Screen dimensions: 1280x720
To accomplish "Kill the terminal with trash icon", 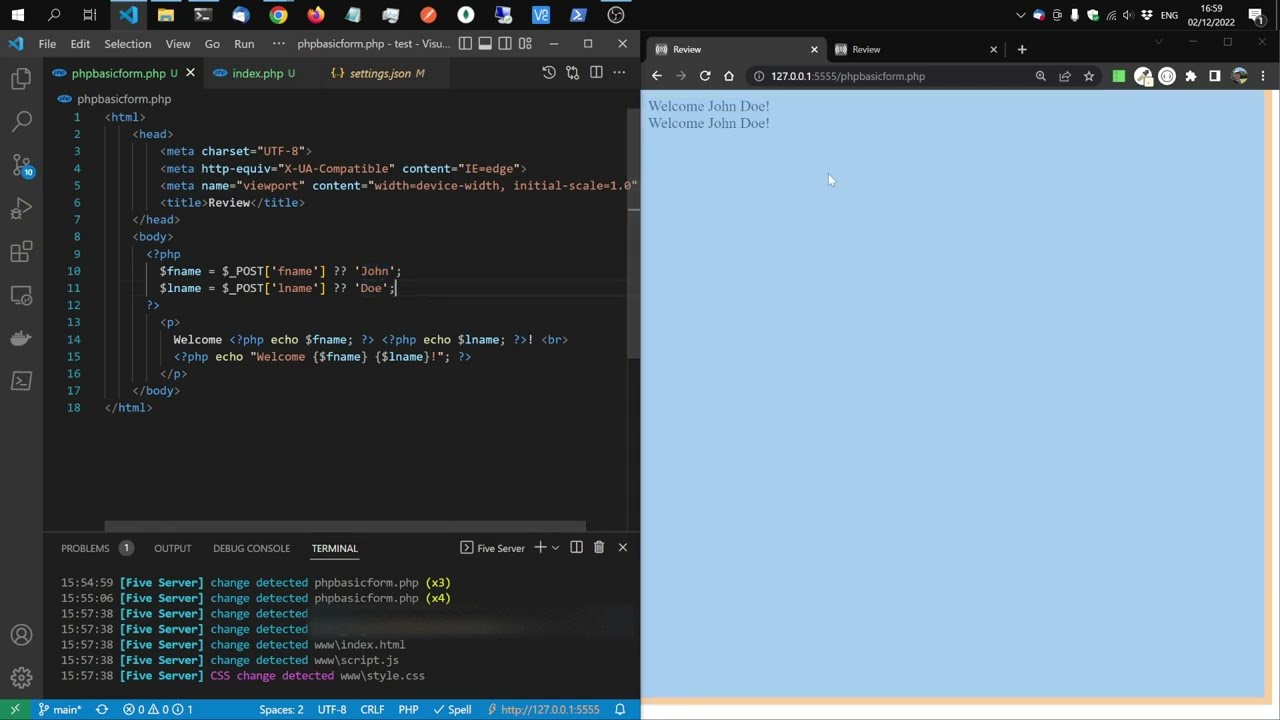I will click(599, 547).
